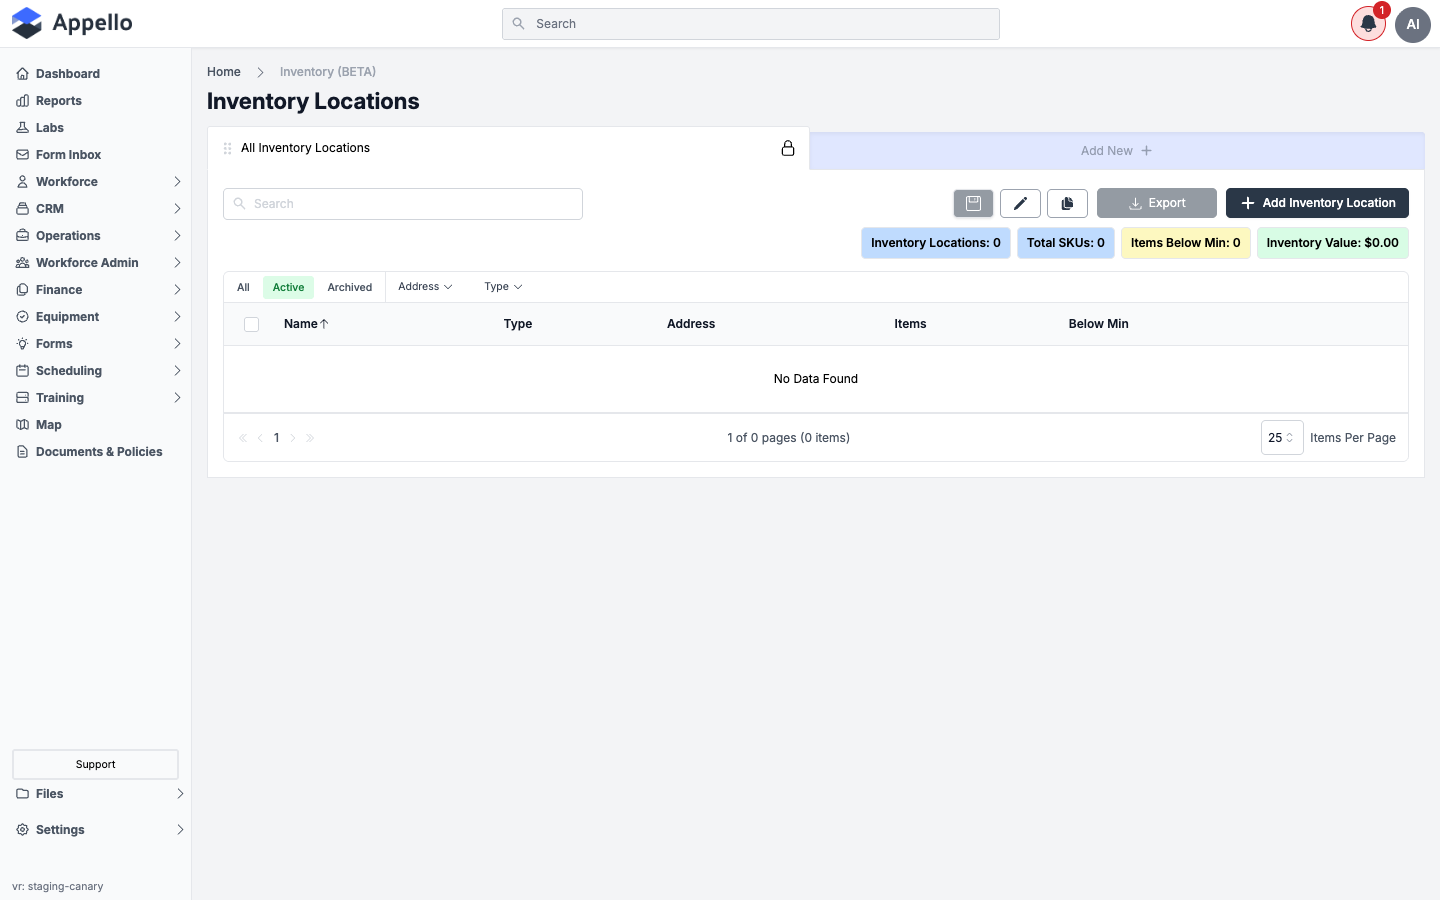Go to last page arrow
The width and height of the screenshot is (1440, 918).
coord(310,438)
